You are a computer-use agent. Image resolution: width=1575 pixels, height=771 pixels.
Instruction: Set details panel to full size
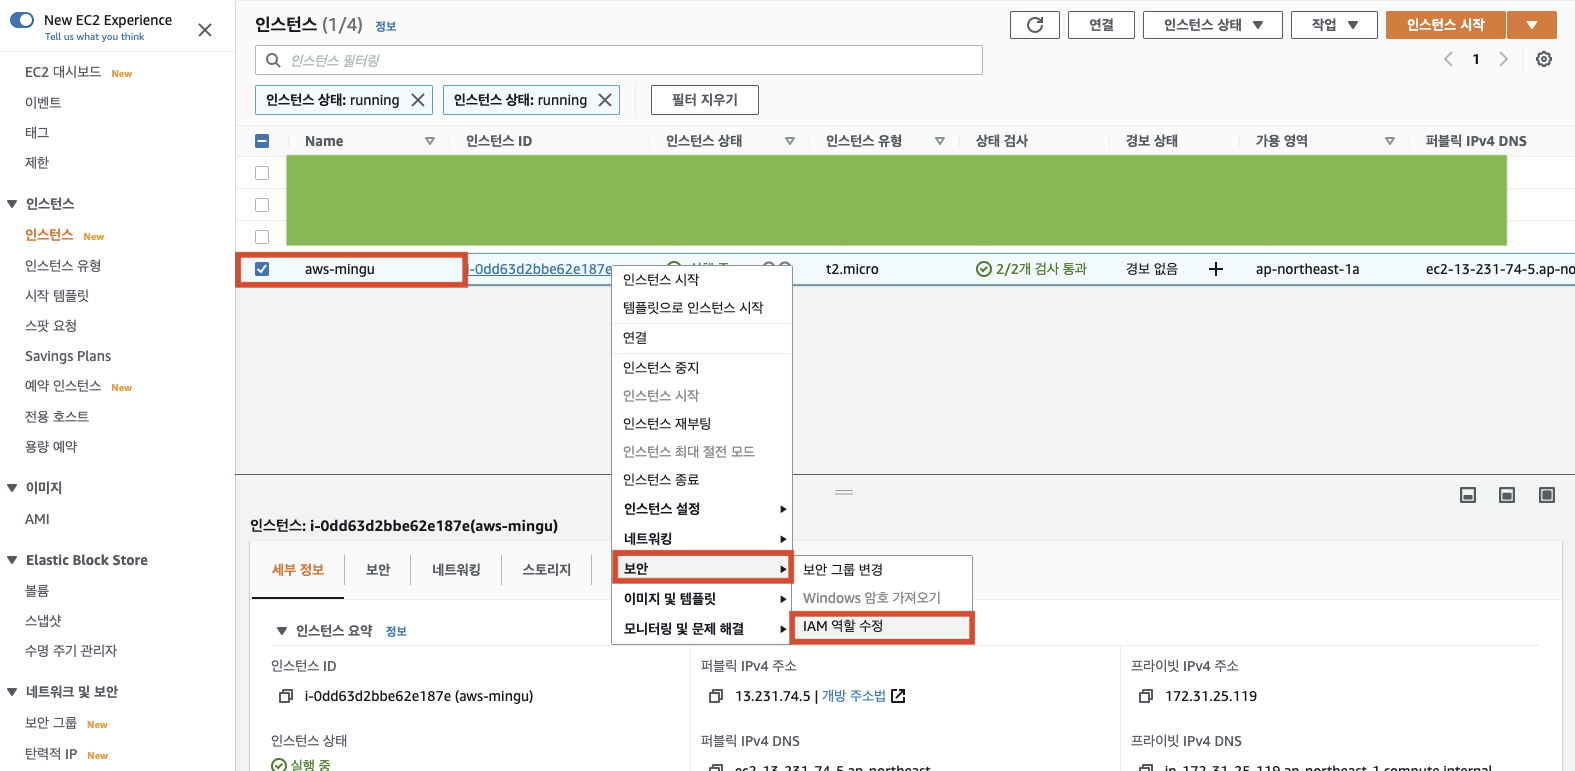click(1547, 495)
